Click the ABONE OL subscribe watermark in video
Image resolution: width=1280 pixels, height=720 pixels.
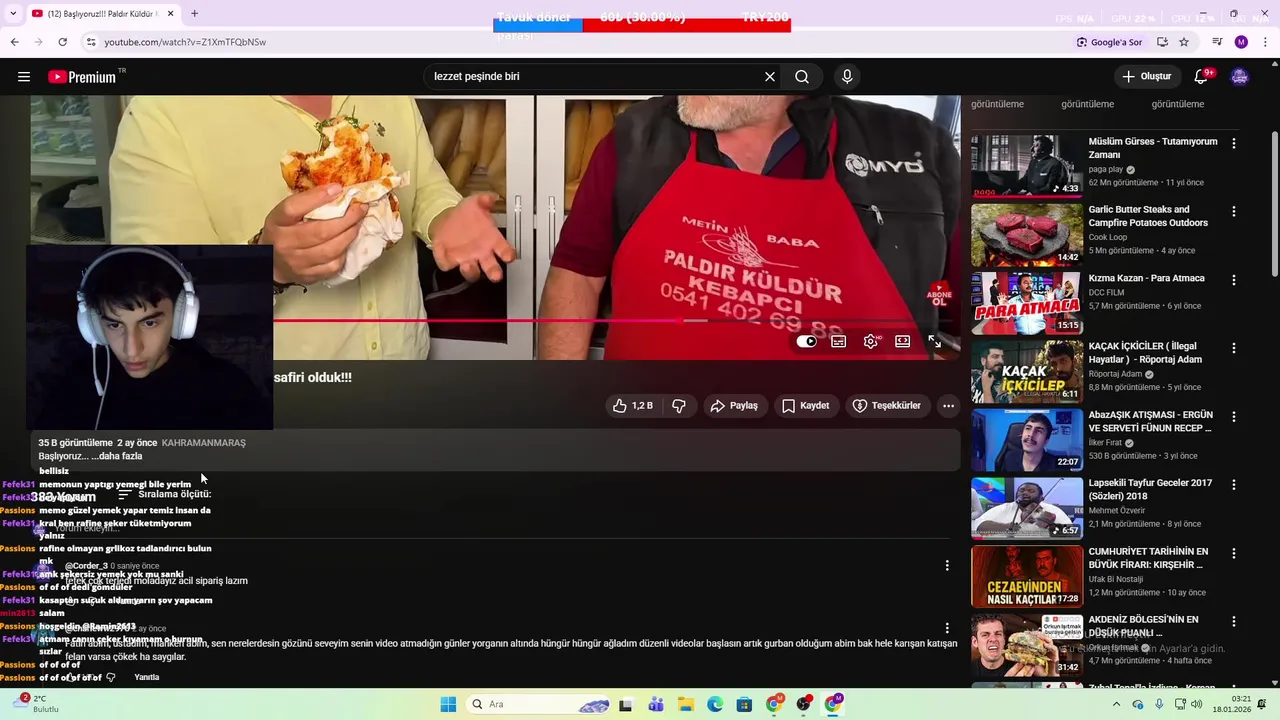pyautogui.click(x=939, y=295)
